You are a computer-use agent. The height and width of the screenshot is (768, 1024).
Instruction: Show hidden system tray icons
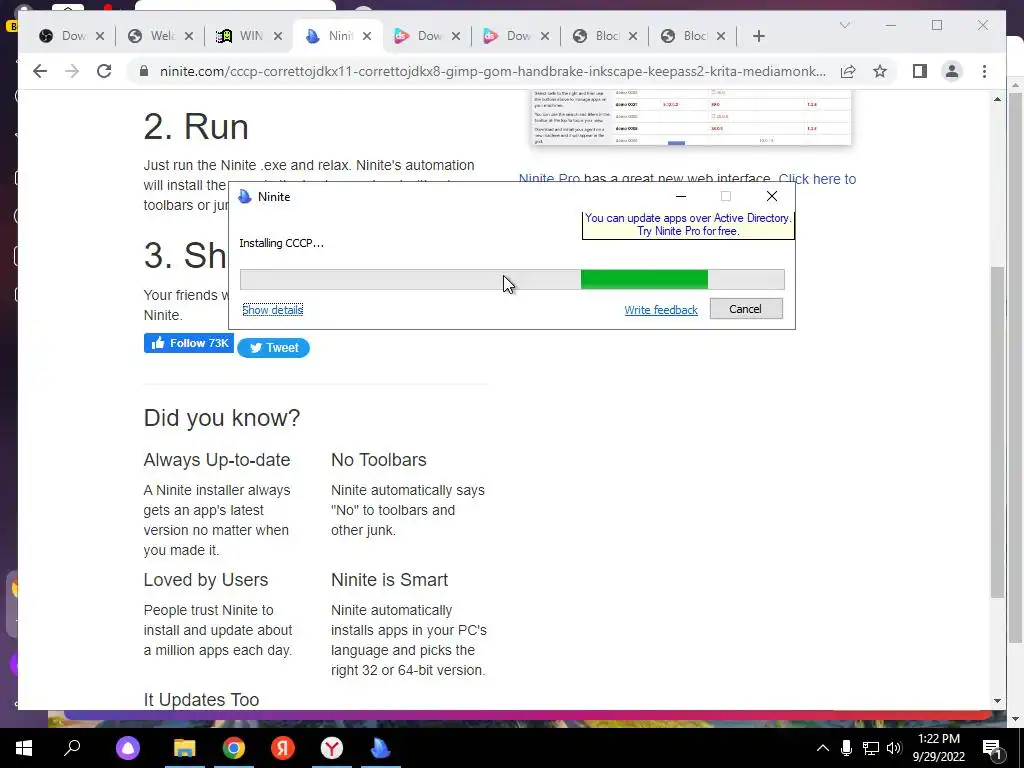823,748
